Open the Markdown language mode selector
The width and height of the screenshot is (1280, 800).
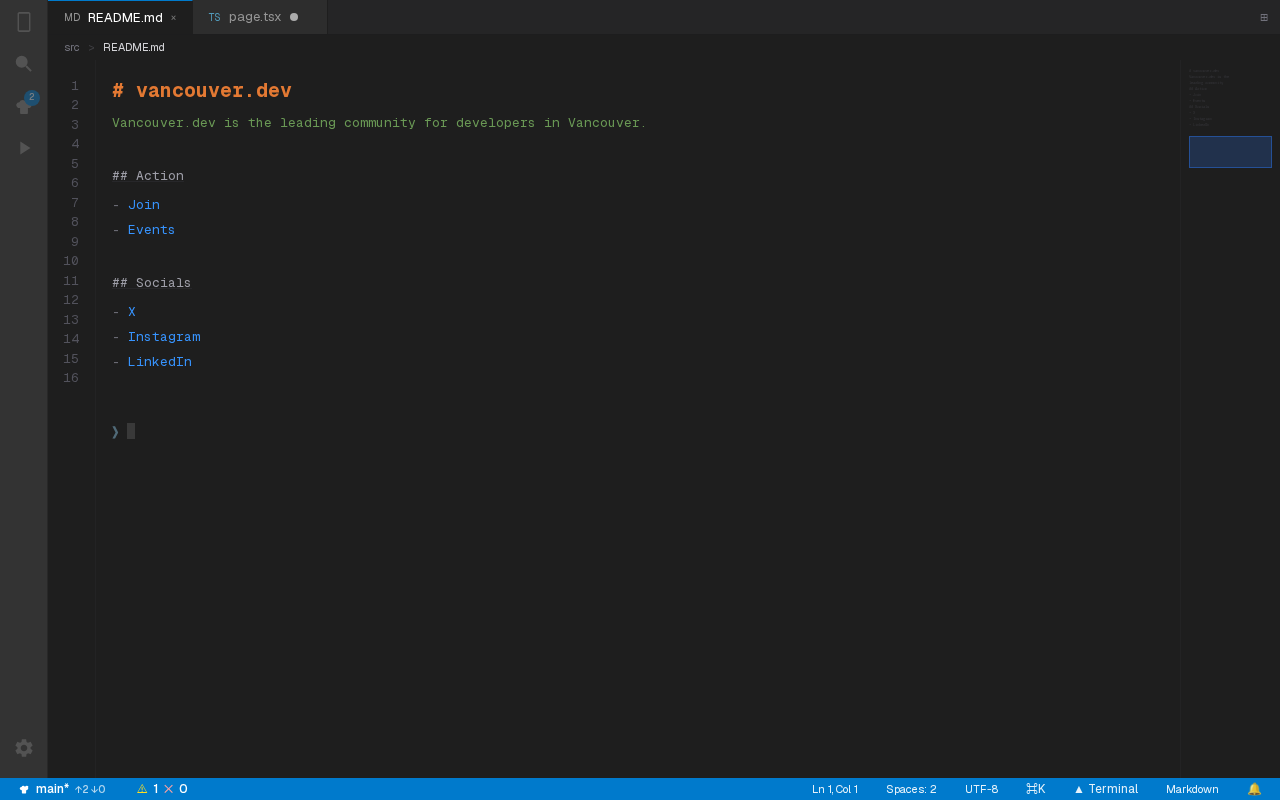click(x=1192, y=789)
